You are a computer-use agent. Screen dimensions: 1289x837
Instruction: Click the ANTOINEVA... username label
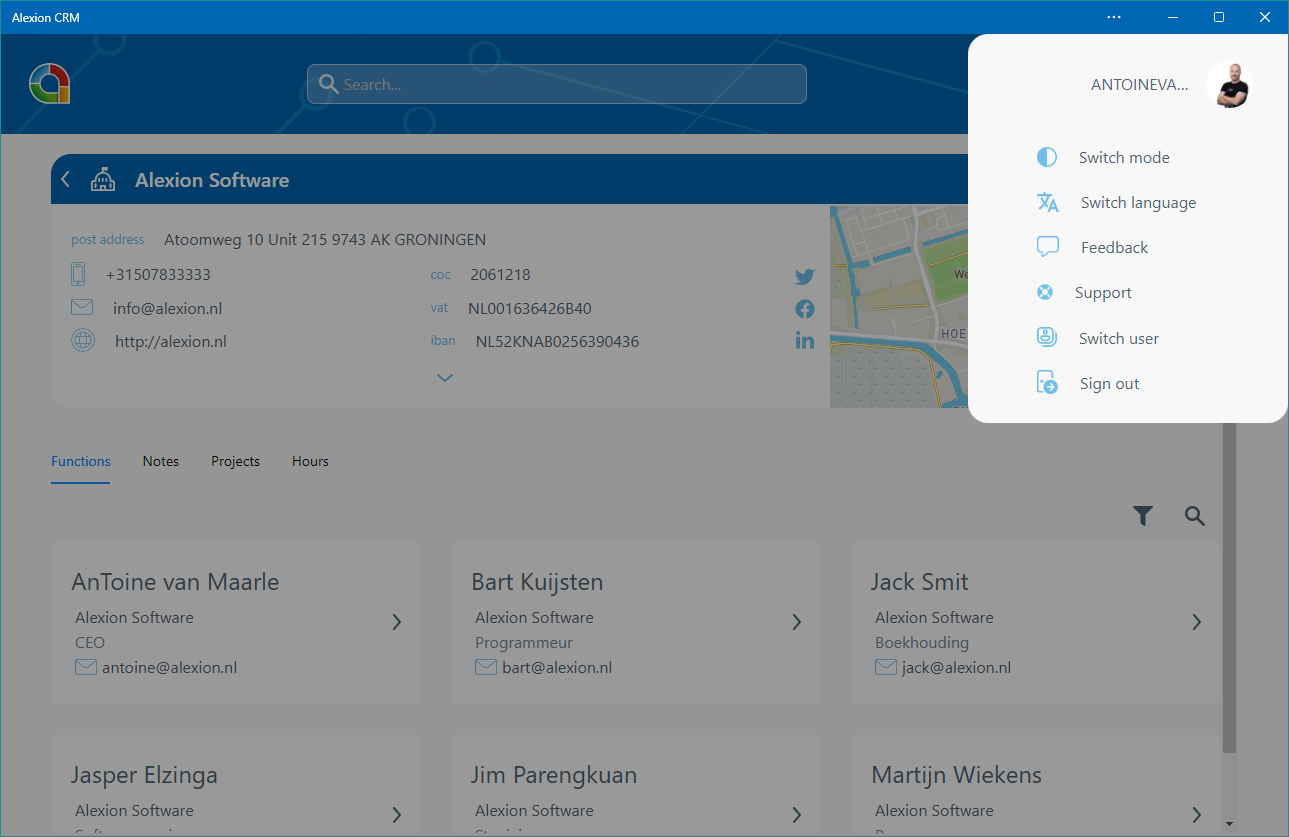[x=1140, y=85]
